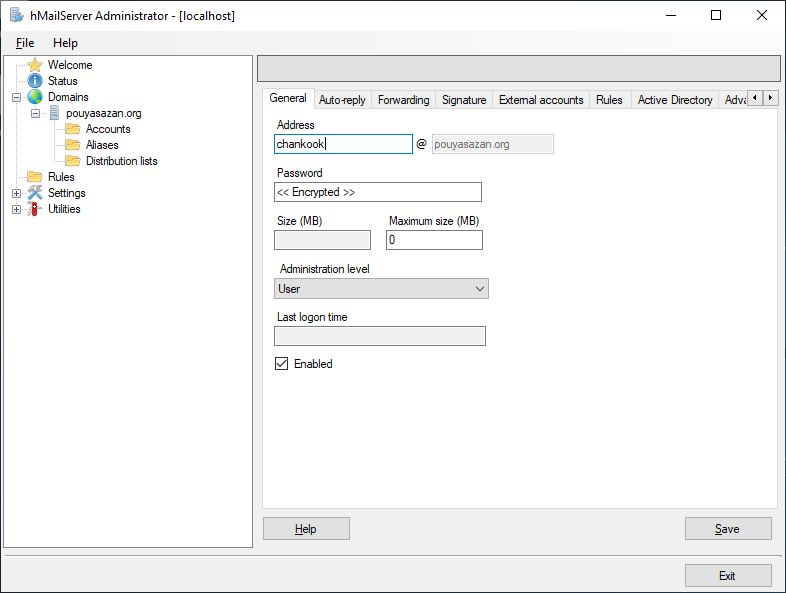Switch to the Auto-reply tab
Screen dimensions: 786x593
click(x=342, y=100)
